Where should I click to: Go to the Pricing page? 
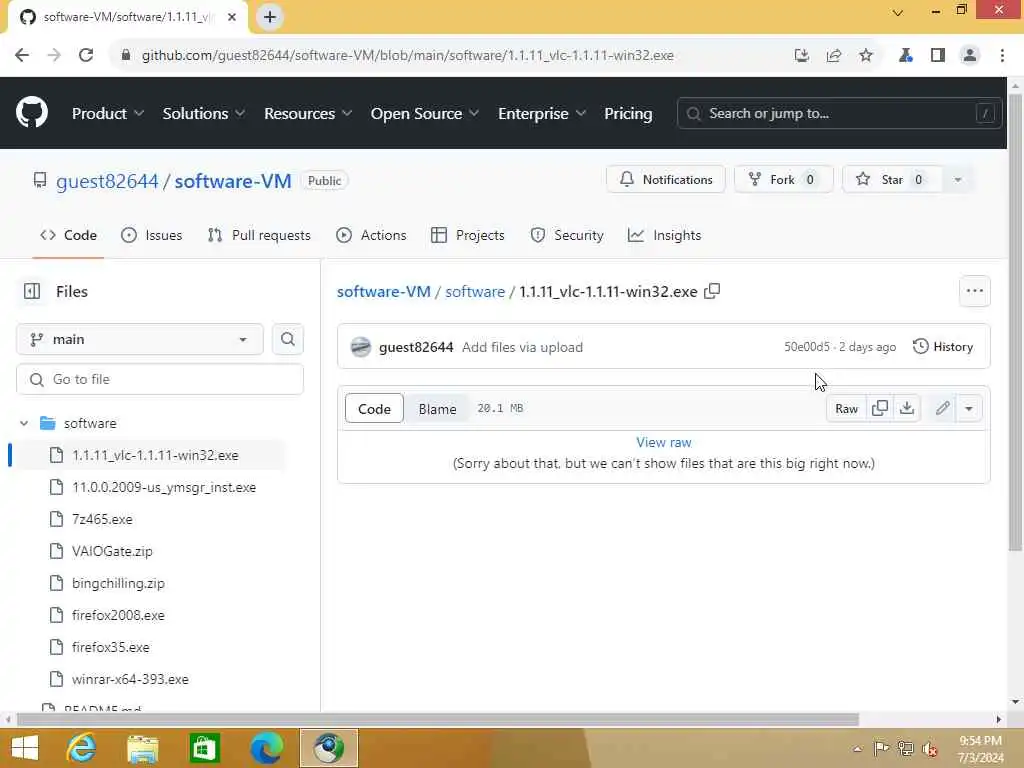(x=628, y=114)
